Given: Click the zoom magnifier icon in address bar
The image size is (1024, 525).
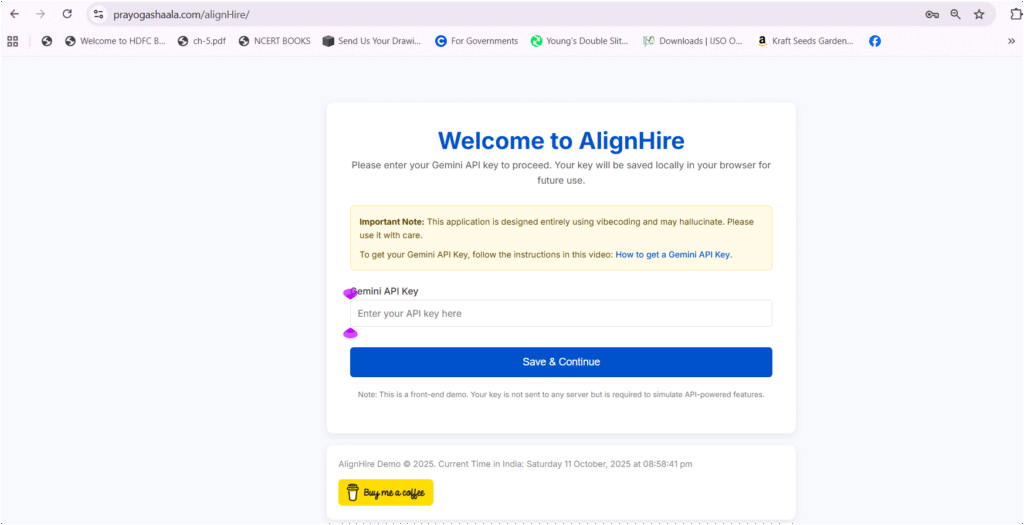Looking at the screenshot, I should pyautogui.click(x=955, y=14).
